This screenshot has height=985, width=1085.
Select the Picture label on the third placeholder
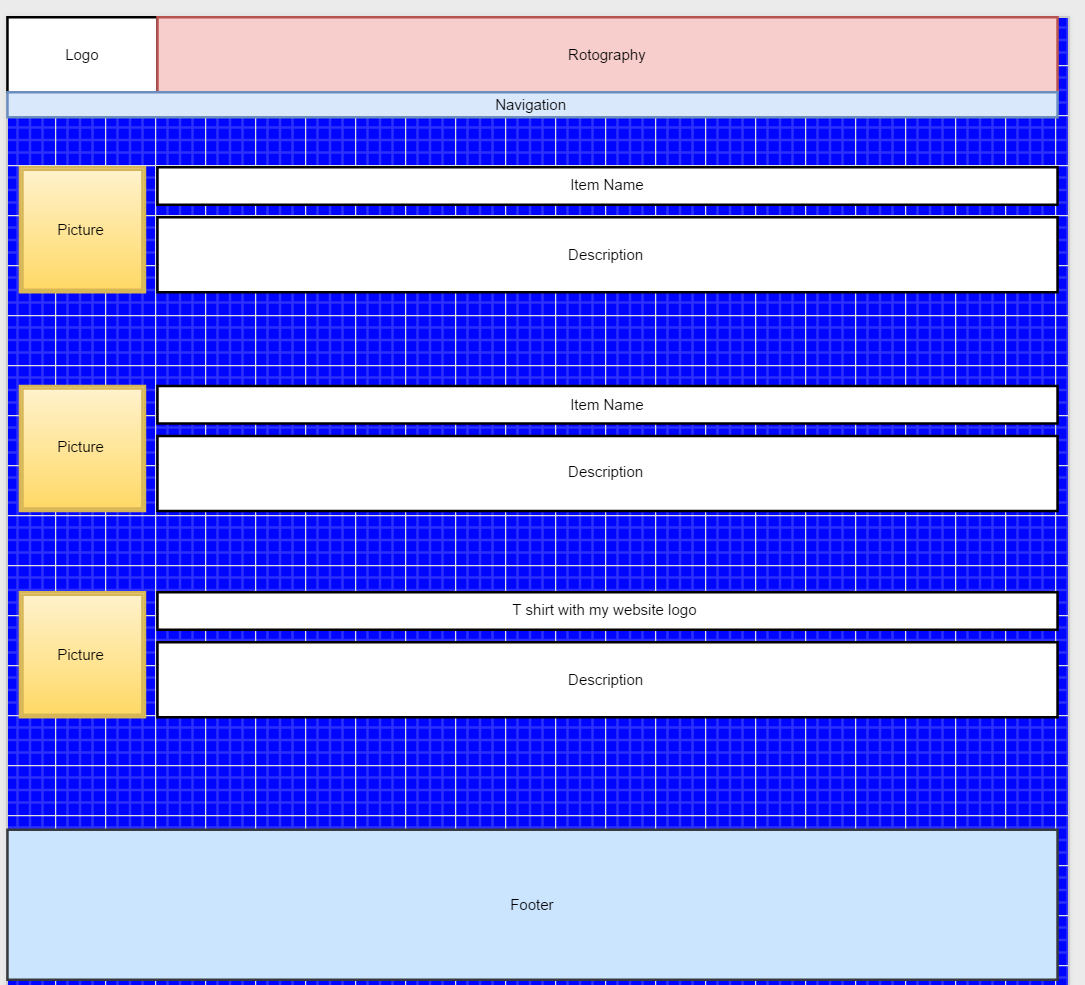click(x=81, y=655)
